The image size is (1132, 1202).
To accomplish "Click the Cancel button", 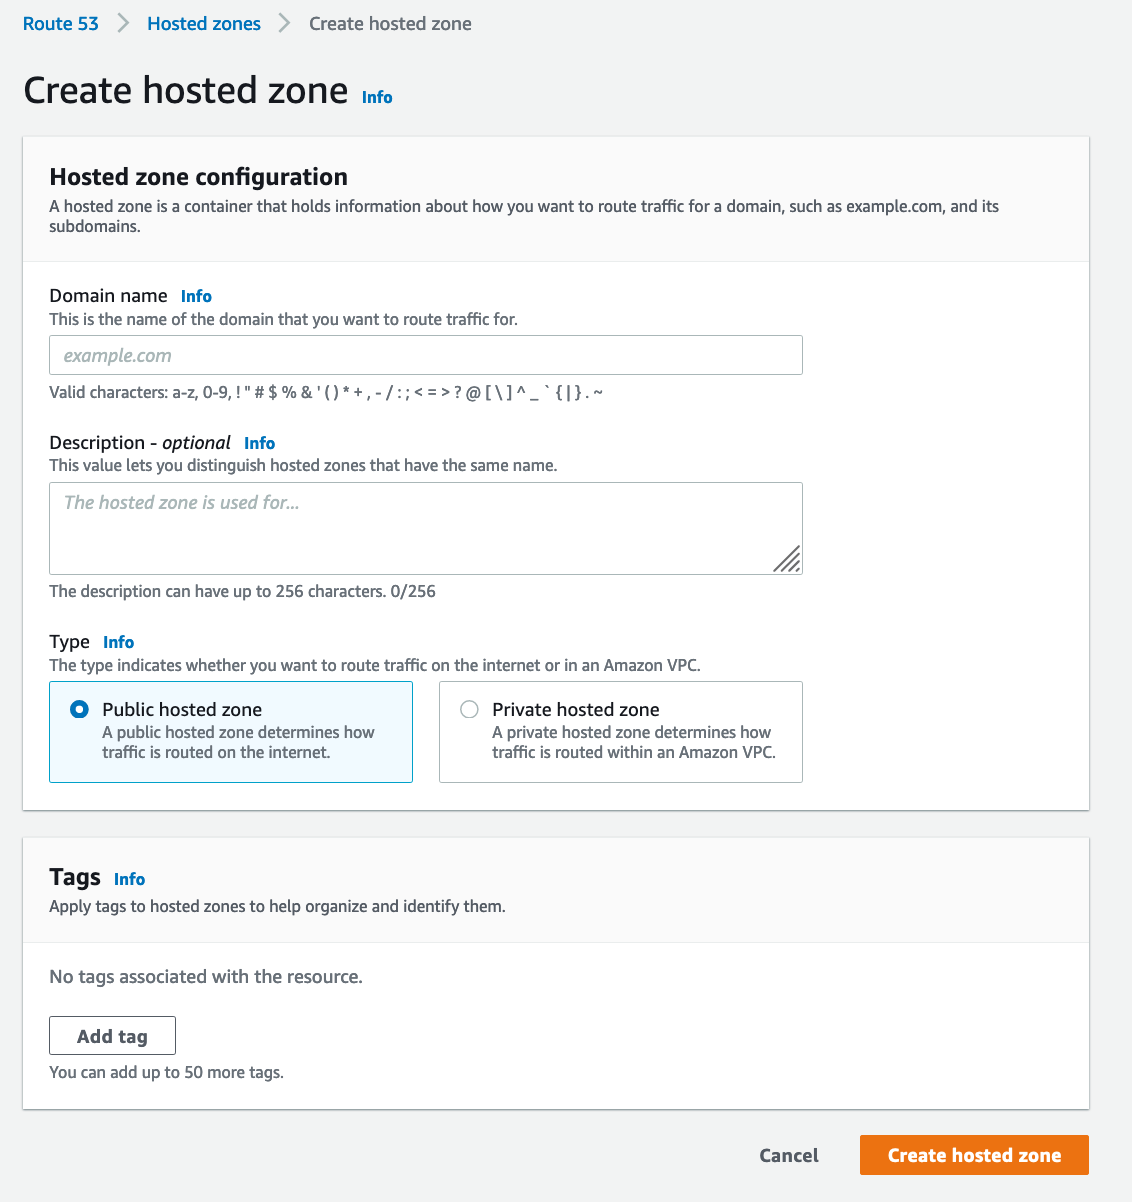I will pos(789,1155).
